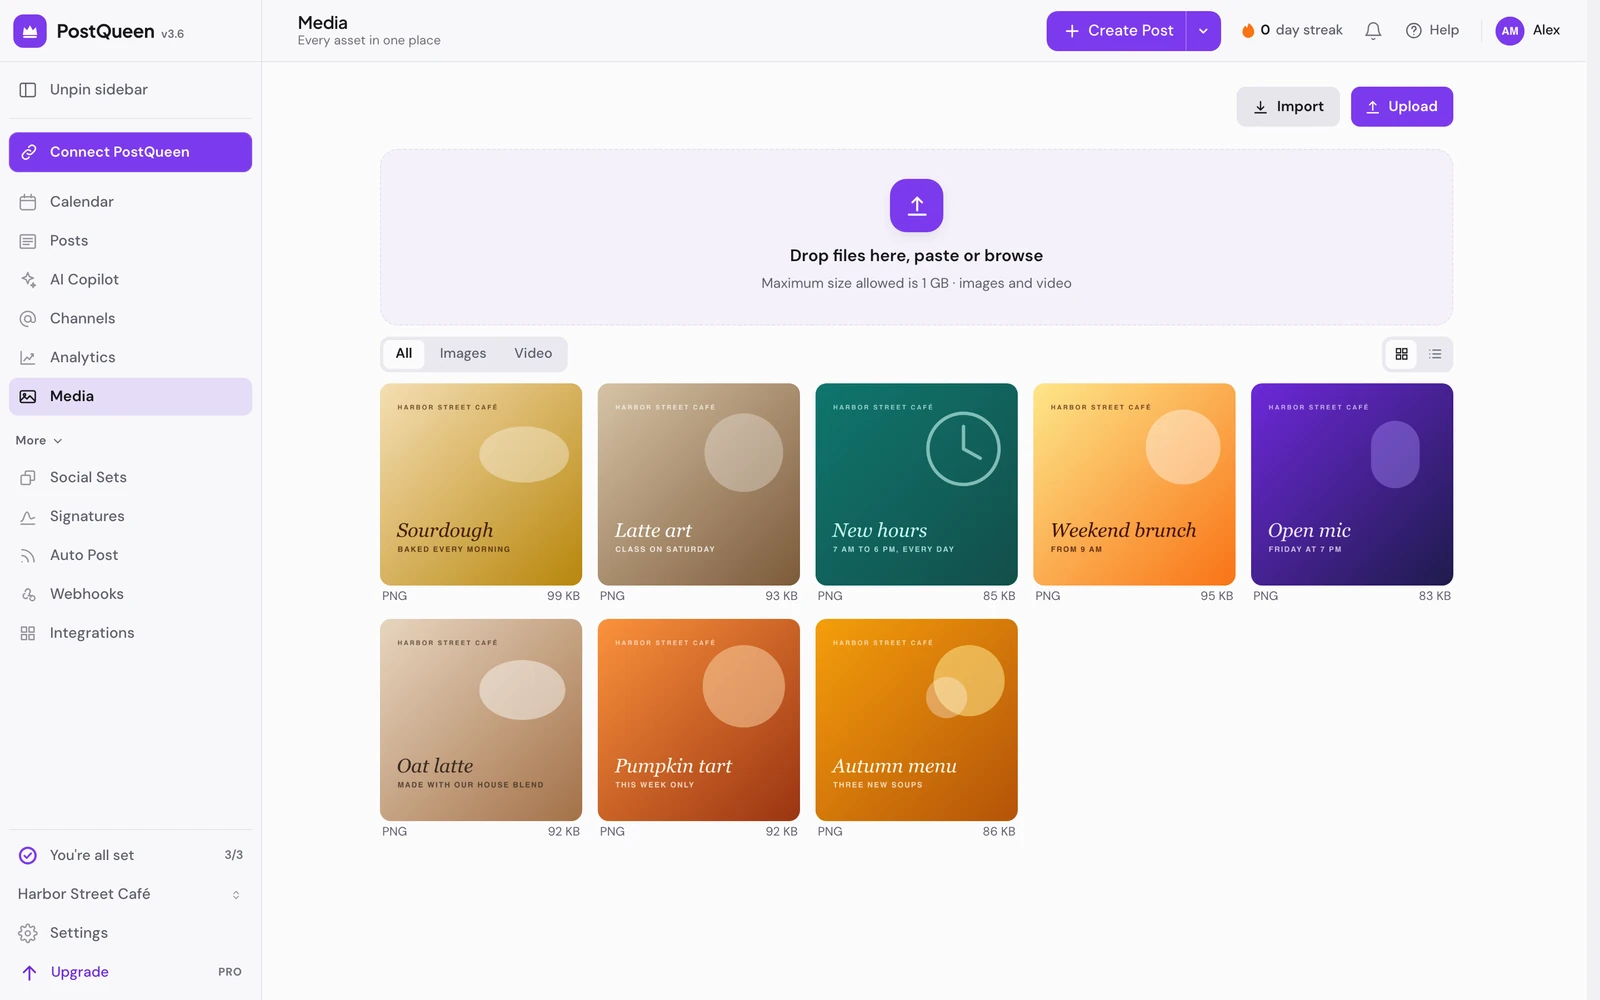Open the Open mic image thumbnail

point(1352,484)
